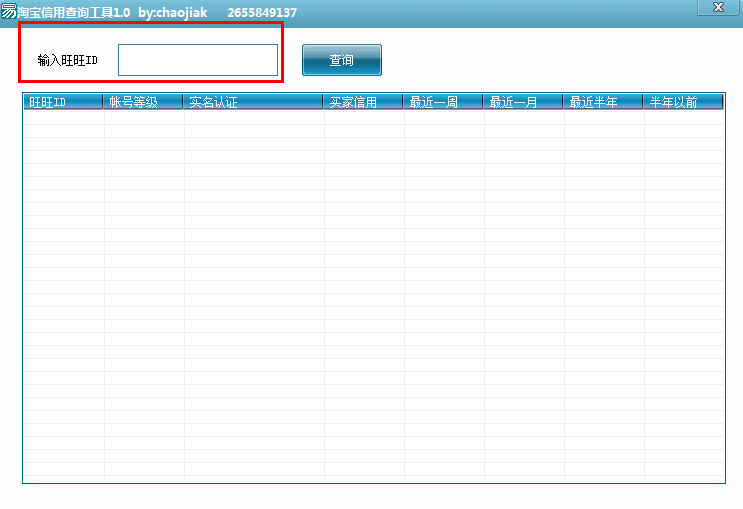Click the 旺旺ID input field

(x=198, y=60)
